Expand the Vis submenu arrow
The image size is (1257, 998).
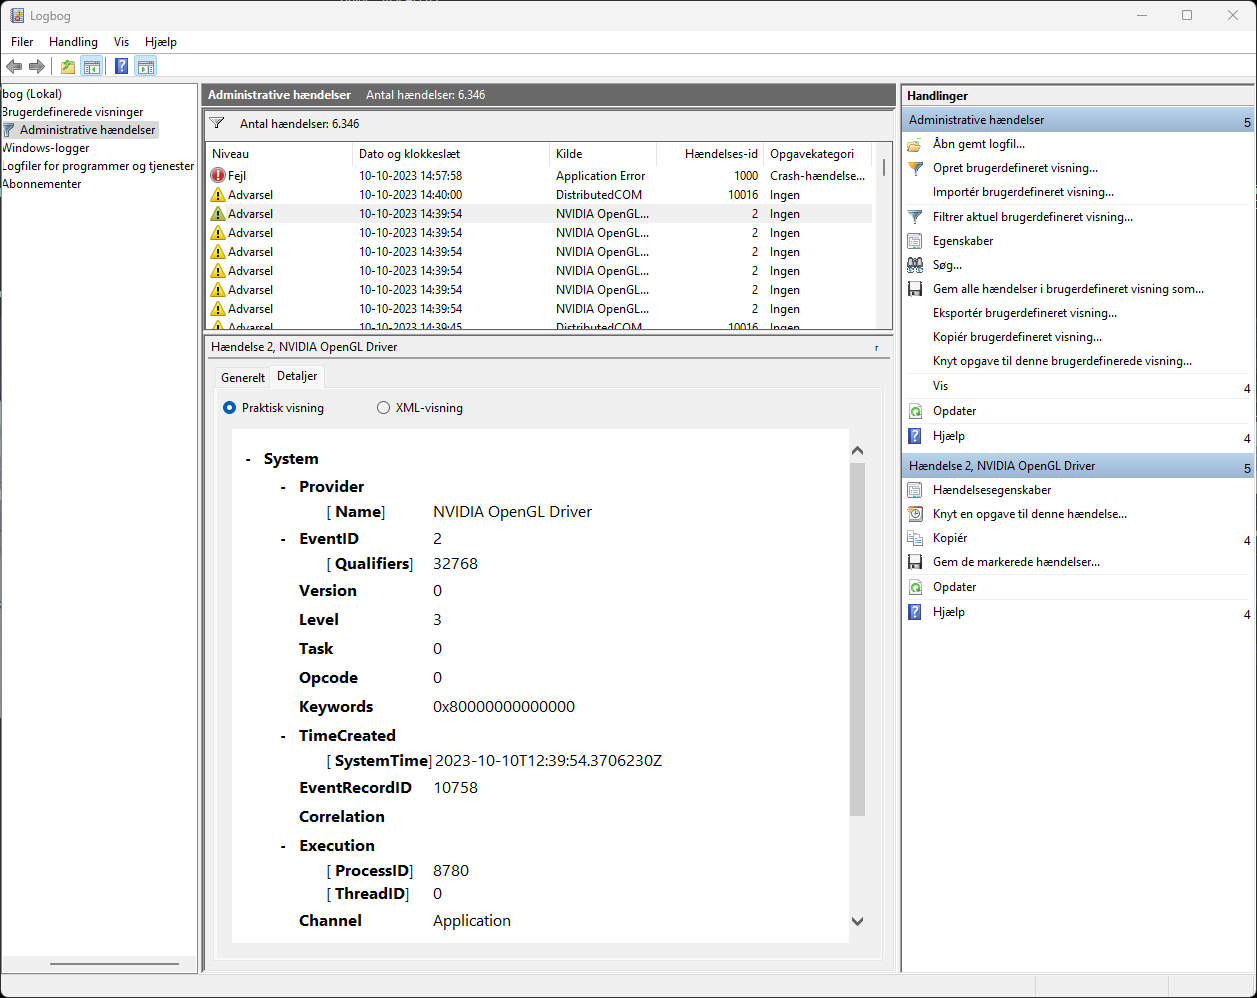click(1247, 388)
